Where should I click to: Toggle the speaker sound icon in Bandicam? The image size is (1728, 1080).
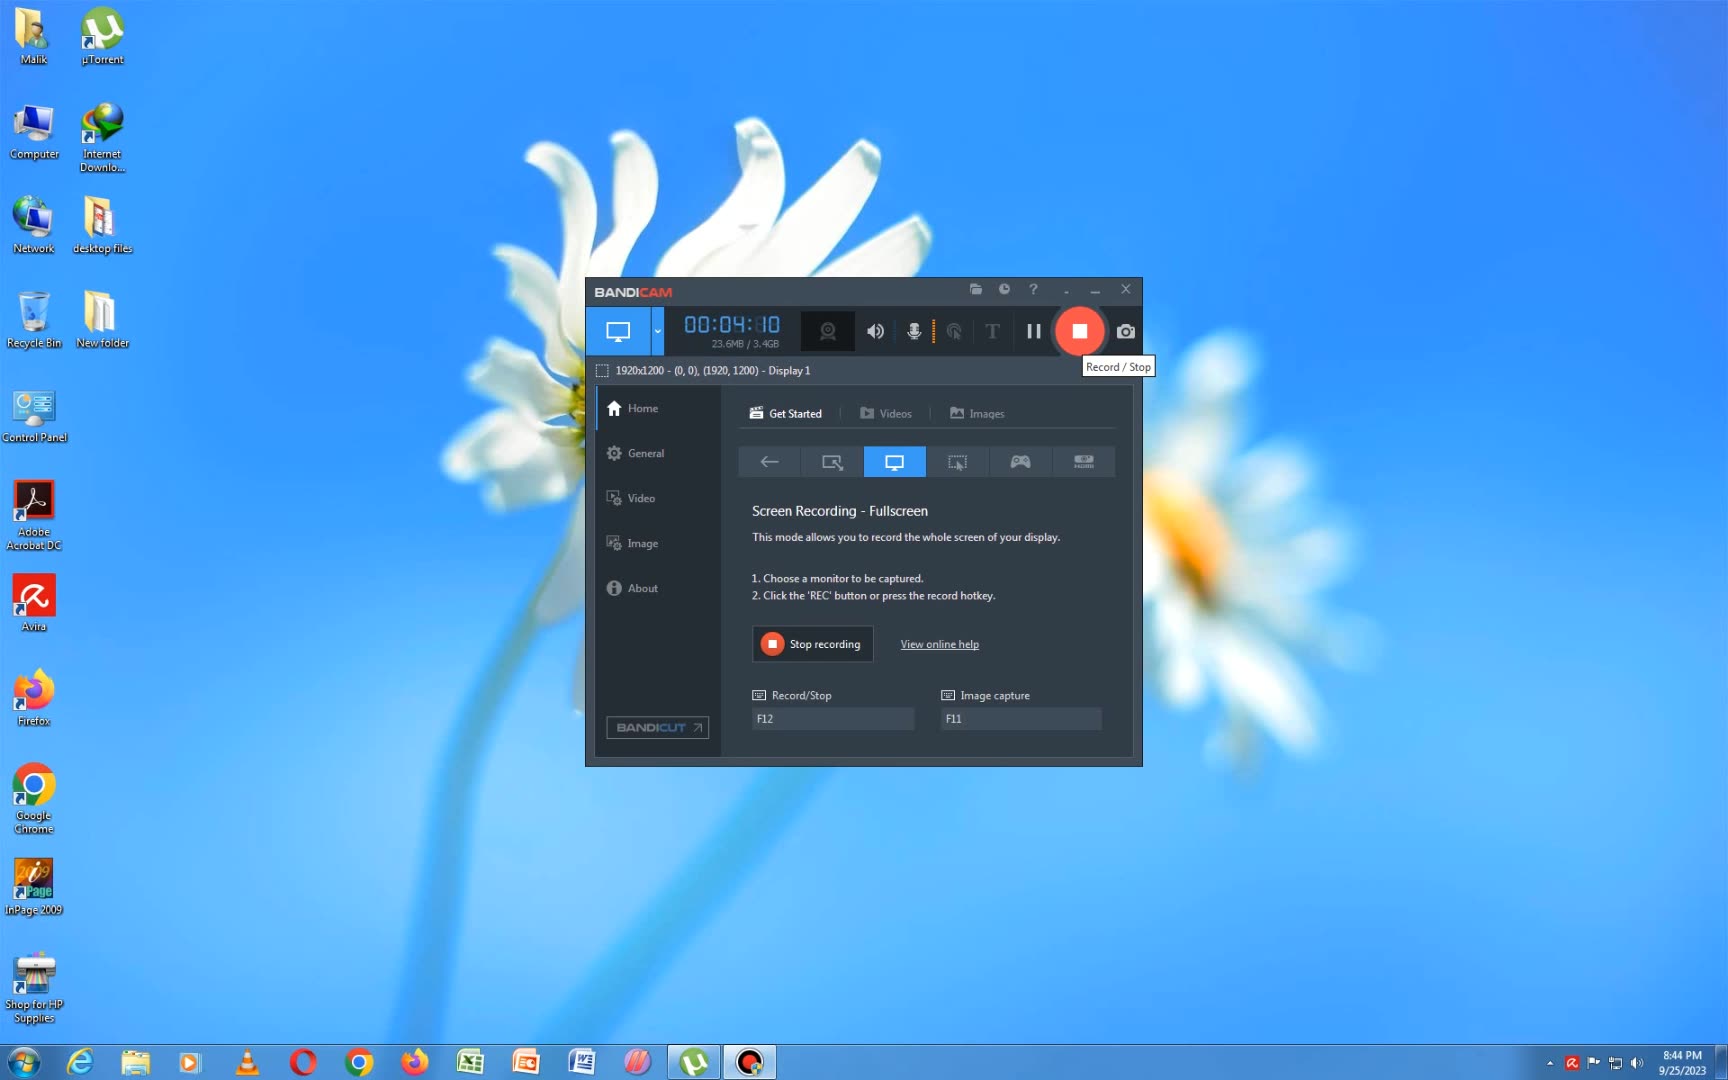(875, 331)
